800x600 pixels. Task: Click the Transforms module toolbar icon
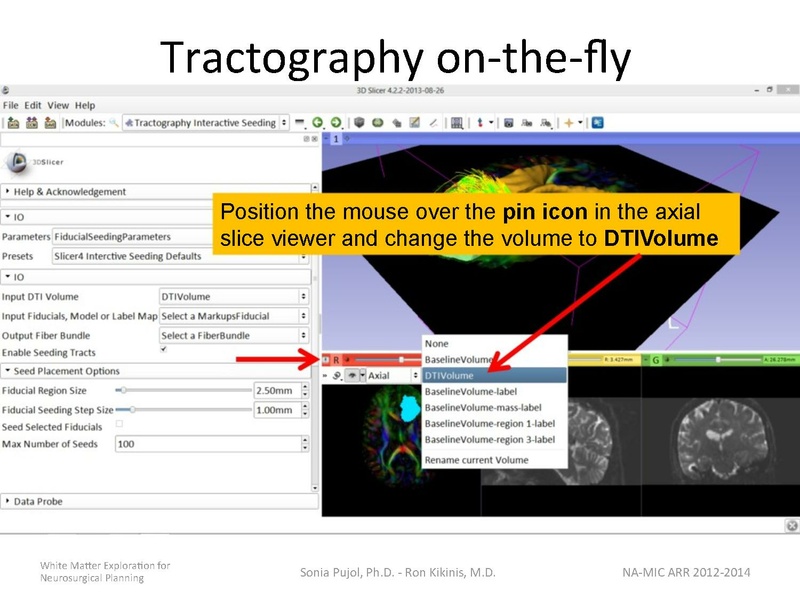396,122
